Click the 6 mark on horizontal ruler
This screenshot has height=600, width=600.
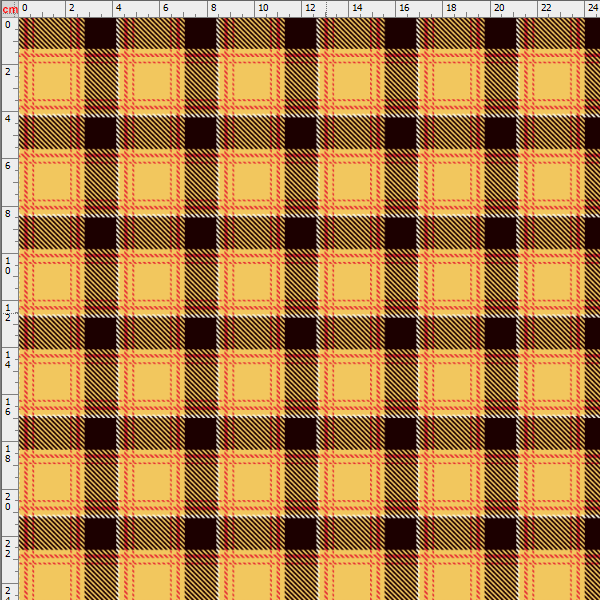[x=165, y=8]
